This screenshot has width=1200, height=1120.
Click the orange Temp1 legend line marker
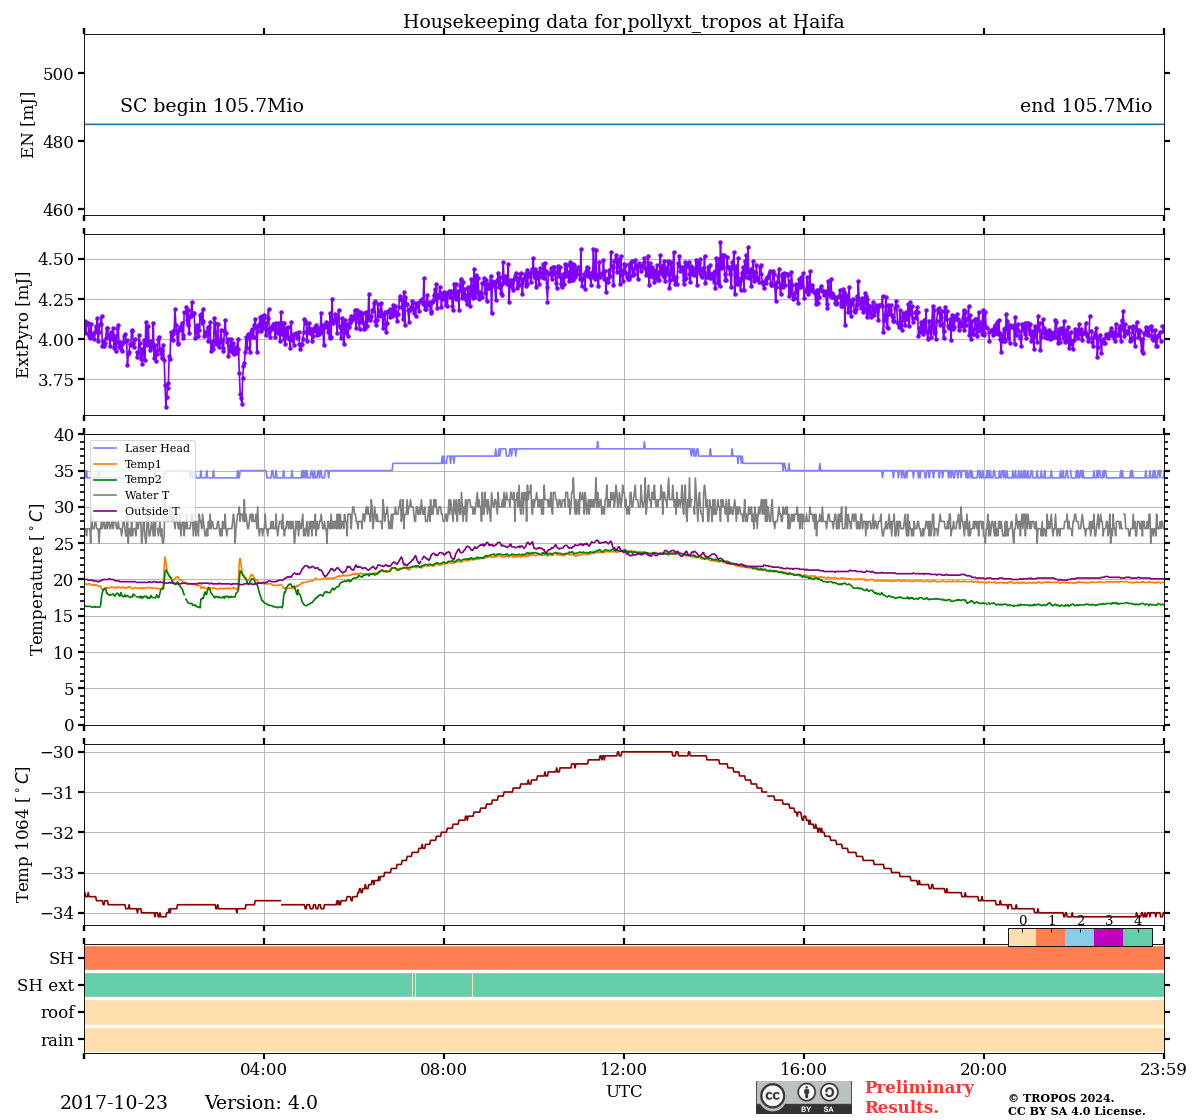105,465
